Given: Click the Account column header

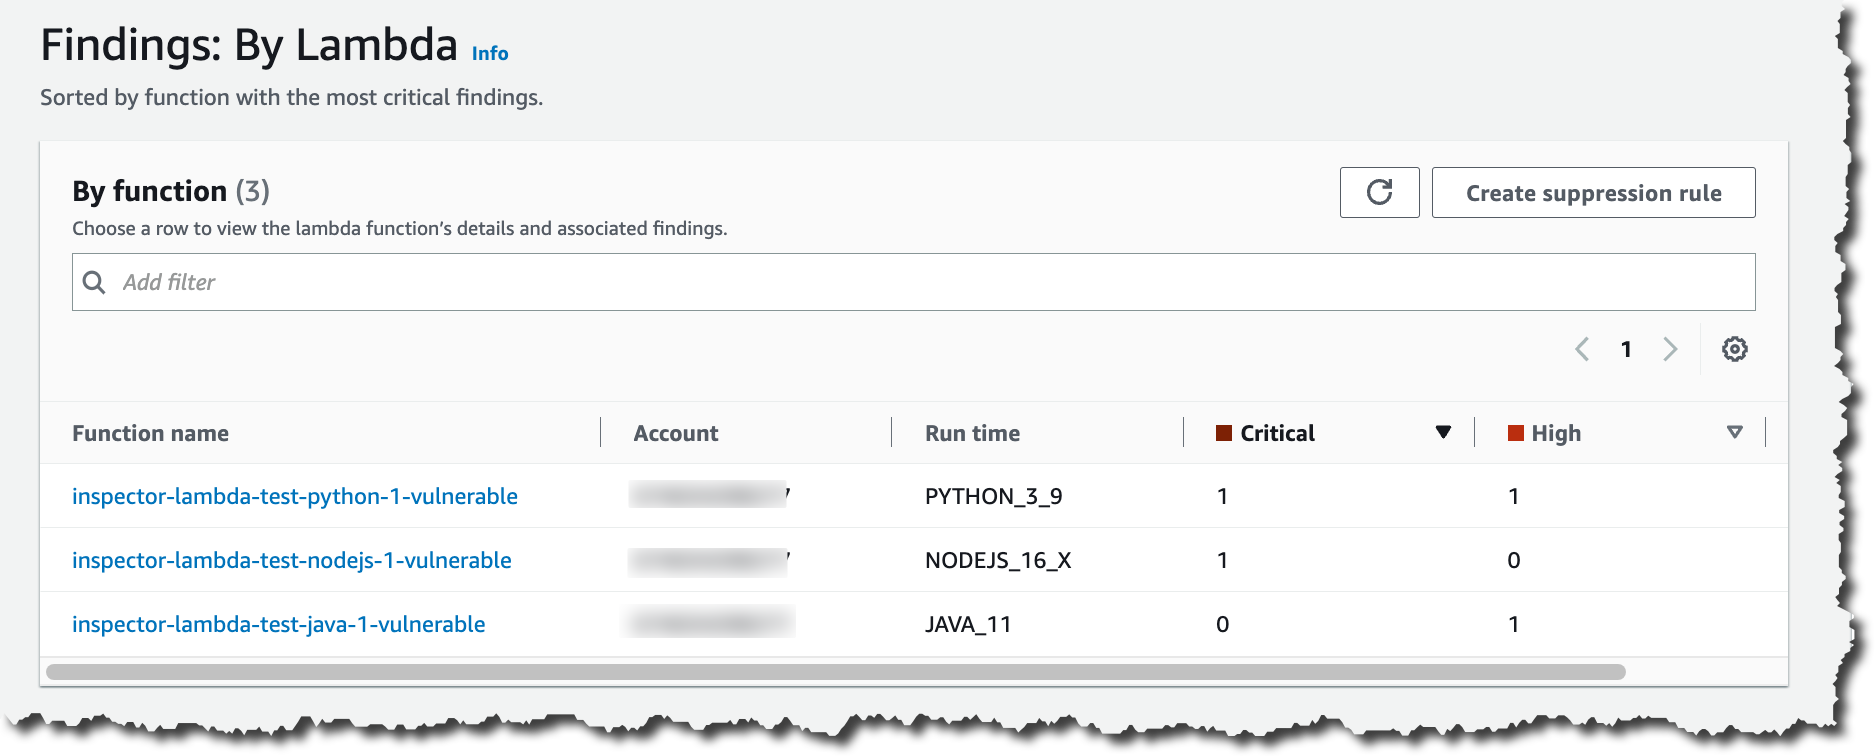Looking at the screenshot, I should point(676,433).
